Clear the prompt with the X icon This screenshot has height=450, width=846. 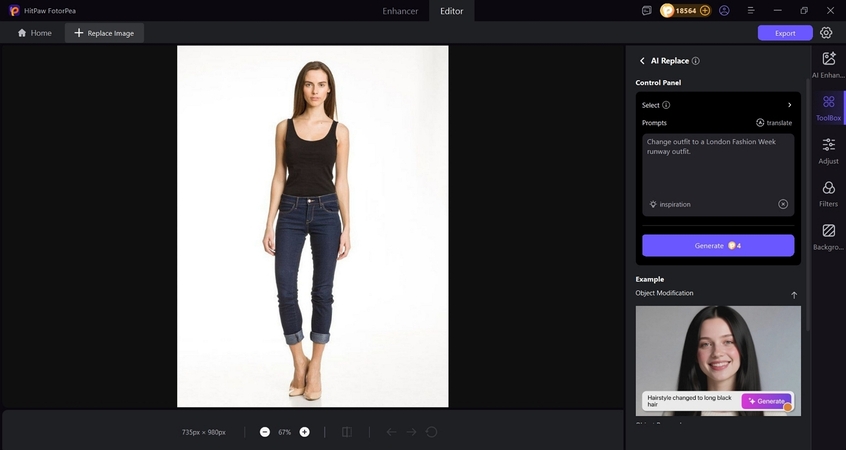(x=783, y=204)
